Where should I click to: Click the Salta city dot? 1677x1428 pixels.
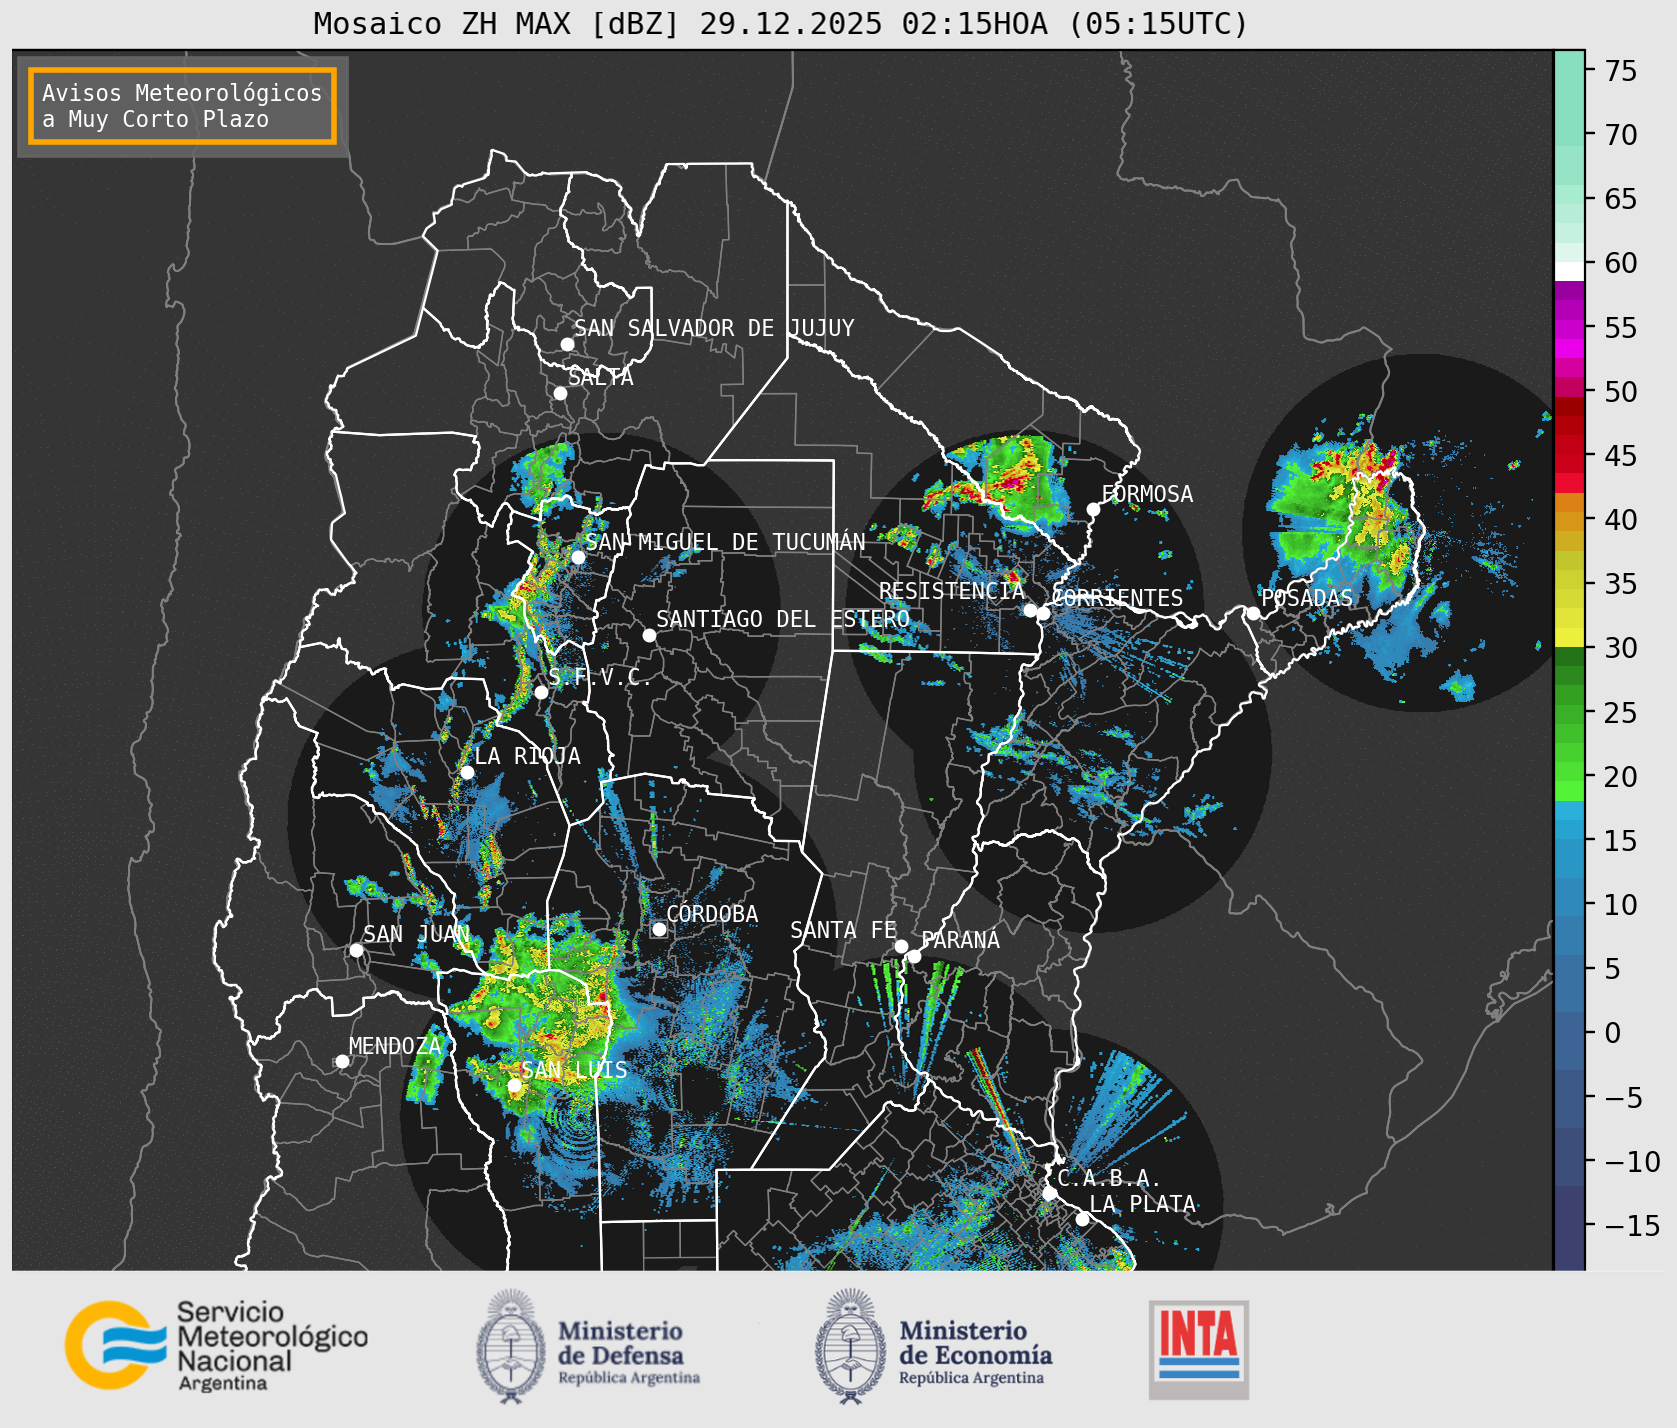click(x=560, y=393)
